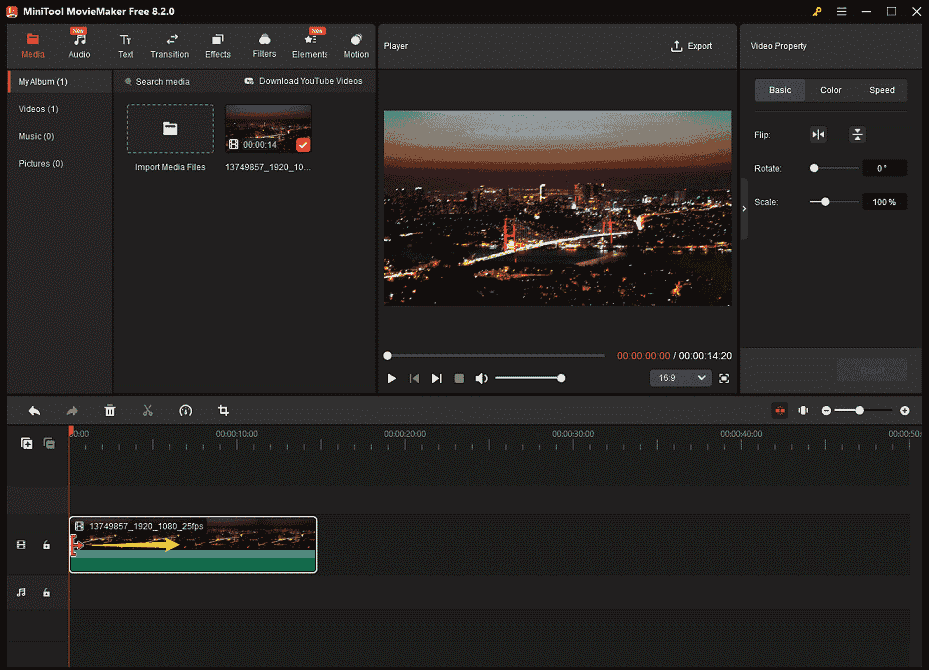Toggle the video track lock
The height and width of the screenshot is (670, 929).
46,545
